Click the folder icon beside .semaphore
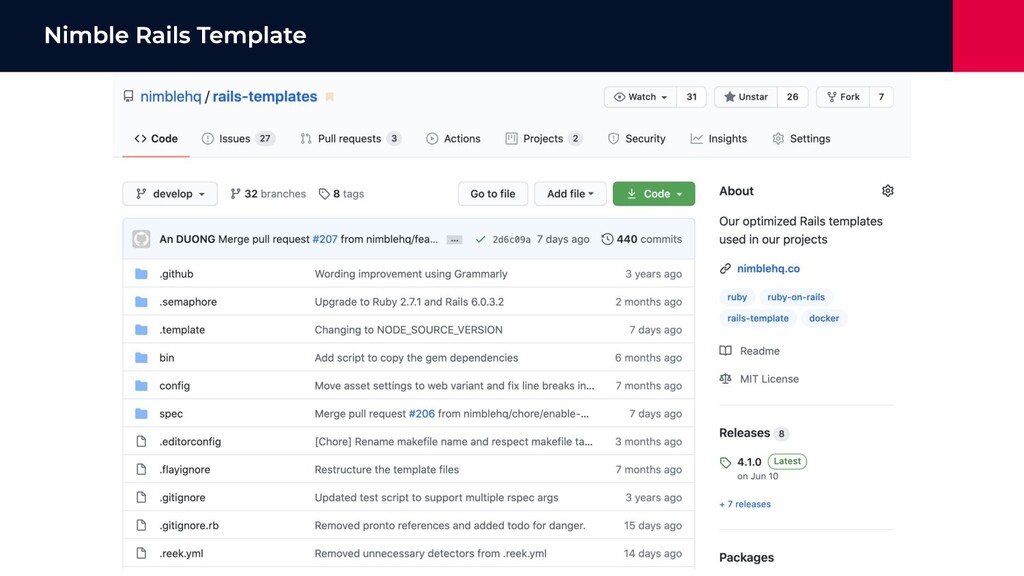This screenshot has width=1024, height=576. click(x=141, y=302)
